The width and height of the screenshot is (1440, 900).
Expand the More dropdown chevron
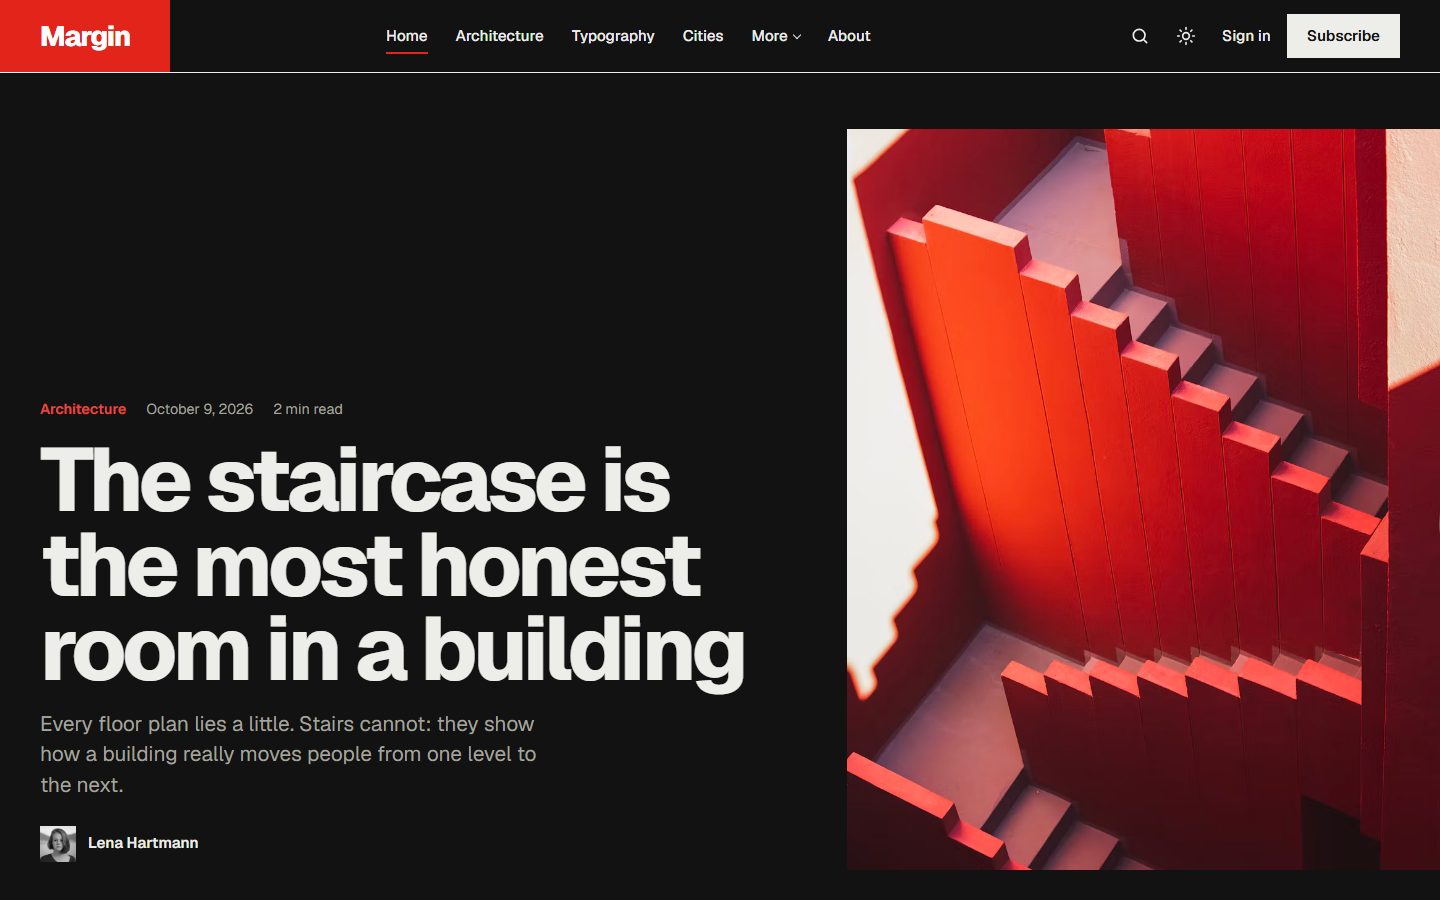797,37
